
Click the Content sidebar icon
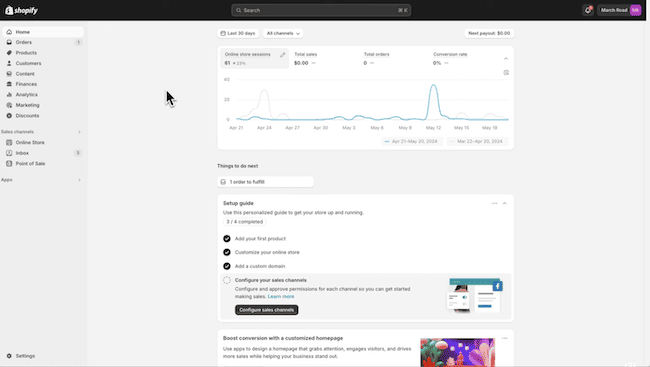tap(9, 74)
